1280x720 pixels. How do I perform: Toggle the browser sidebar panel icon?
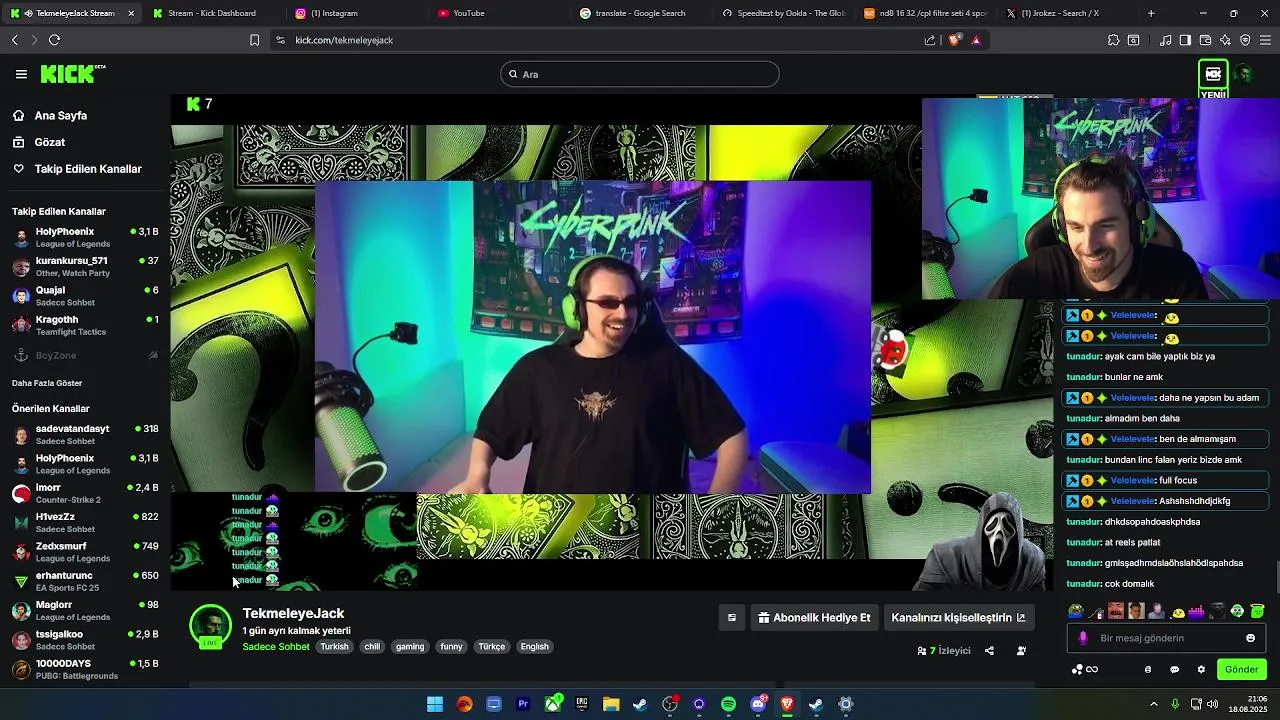click(1185, 40)
